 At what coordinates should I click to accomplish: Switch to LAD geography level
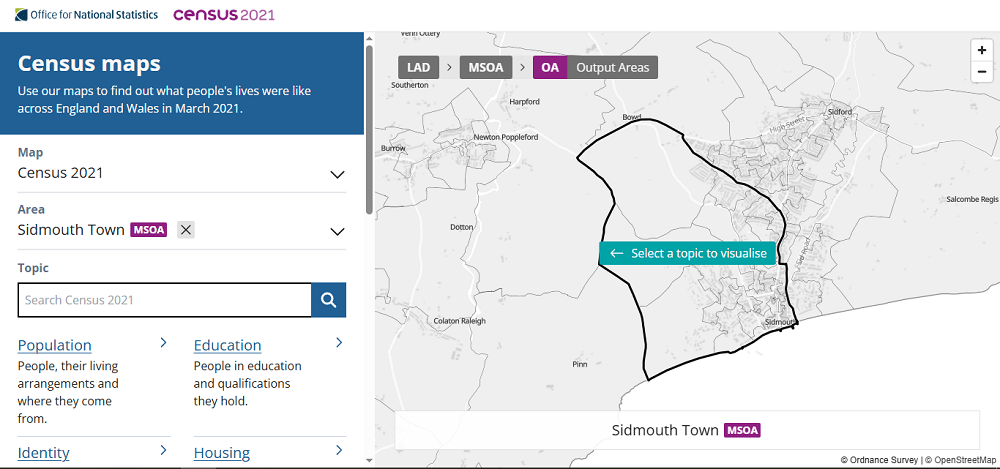tap(418, 68)
